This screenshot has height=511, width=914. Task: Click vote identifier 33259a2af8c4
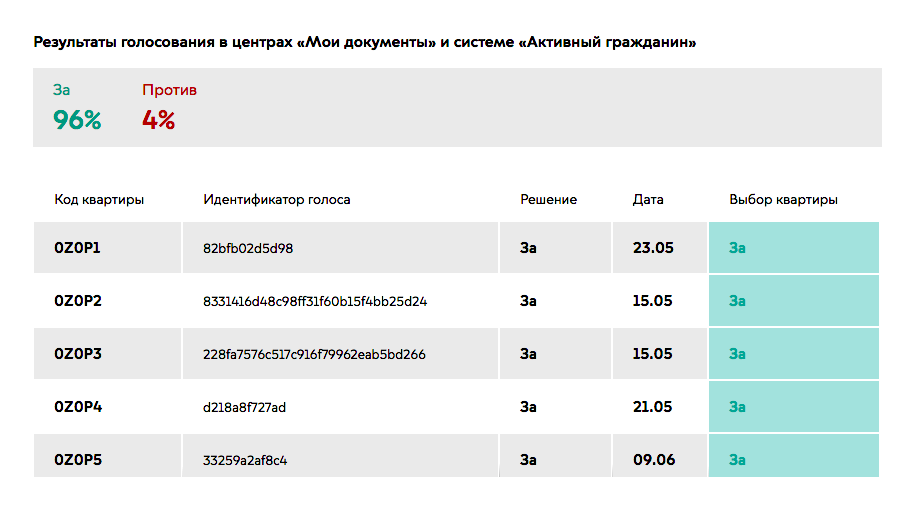pos(245,460)
